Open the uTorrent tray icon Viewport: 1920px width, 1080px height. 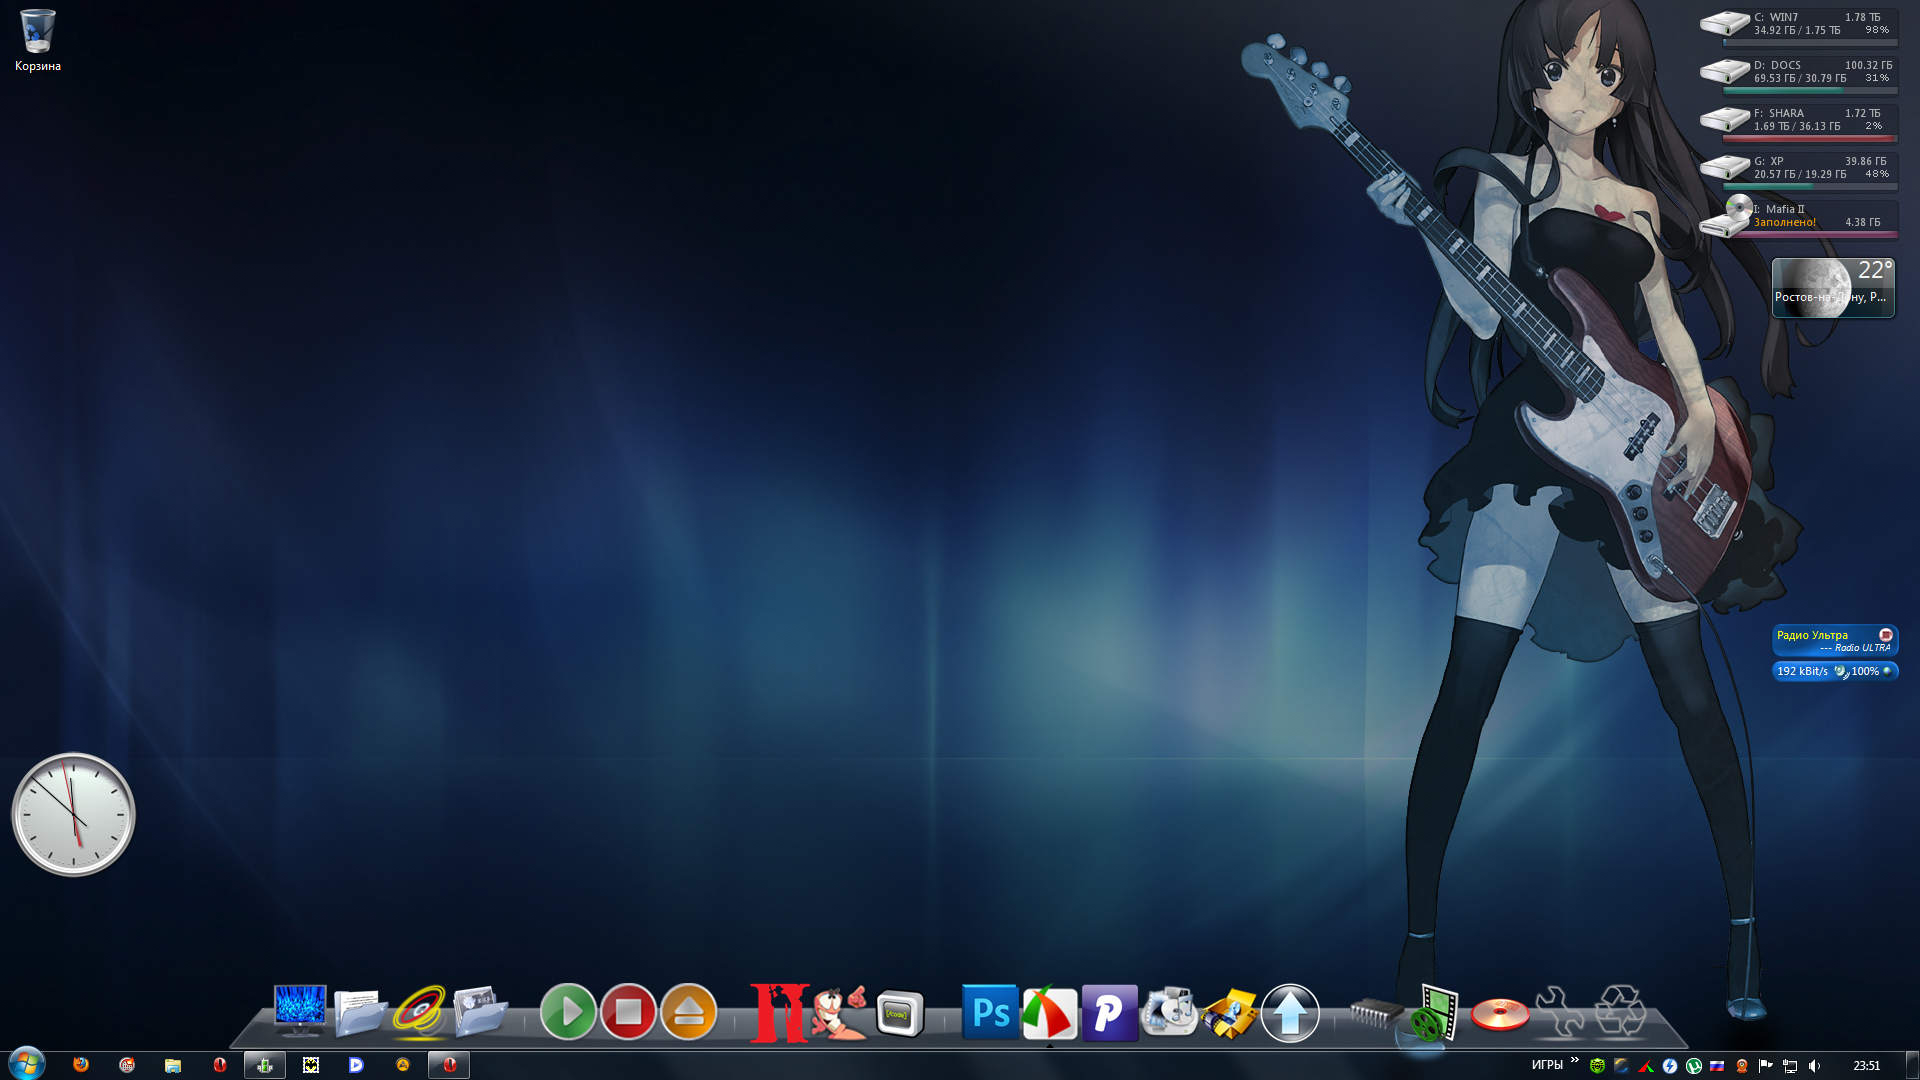1694,1066
